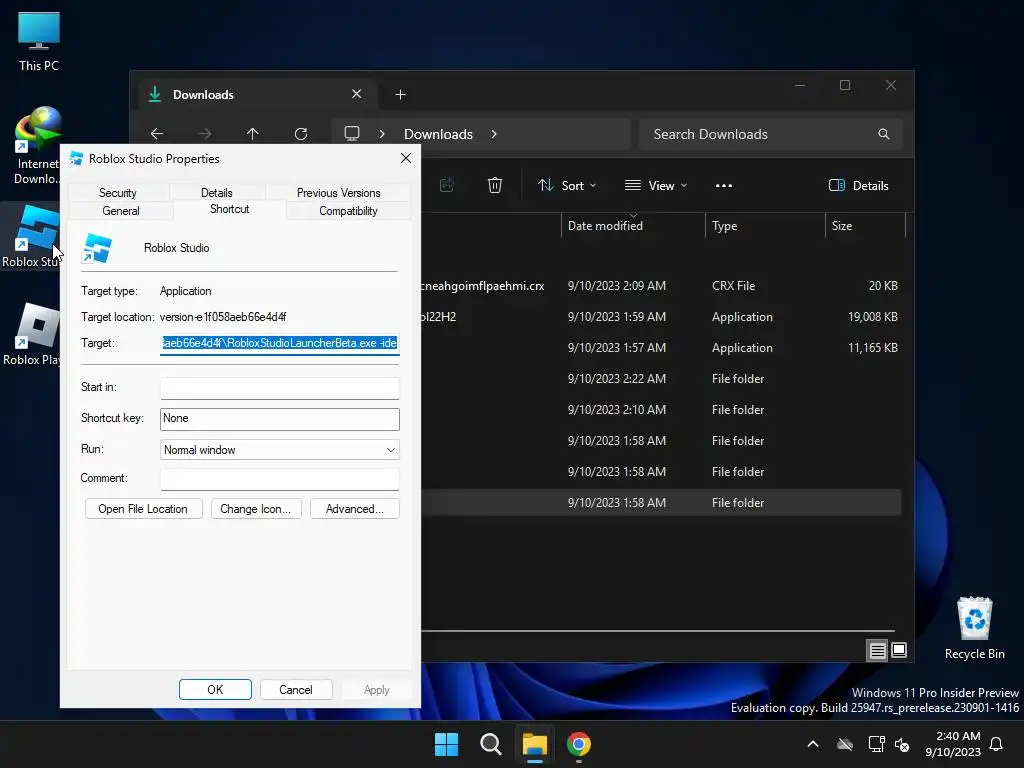Select Internet Download Manager desktop shortcut
The image size is (1024, 768).
point(37,145)
